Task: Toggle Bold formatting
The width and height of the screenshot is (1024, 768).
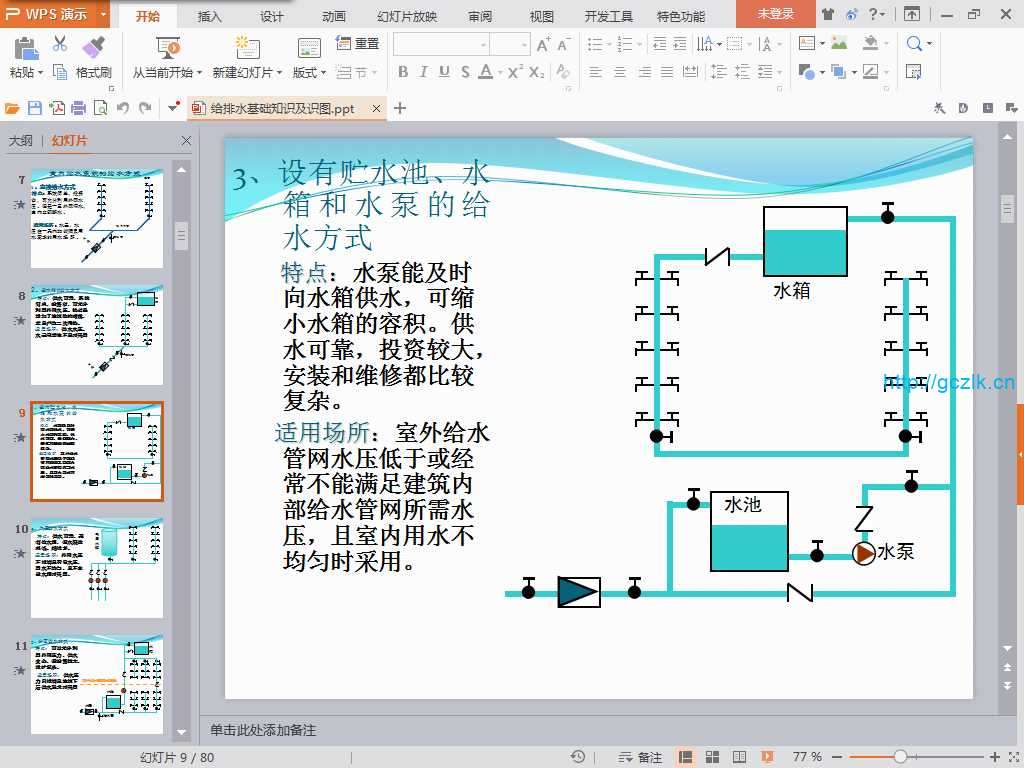Action: pyautogui.click(x=403, y=72)
